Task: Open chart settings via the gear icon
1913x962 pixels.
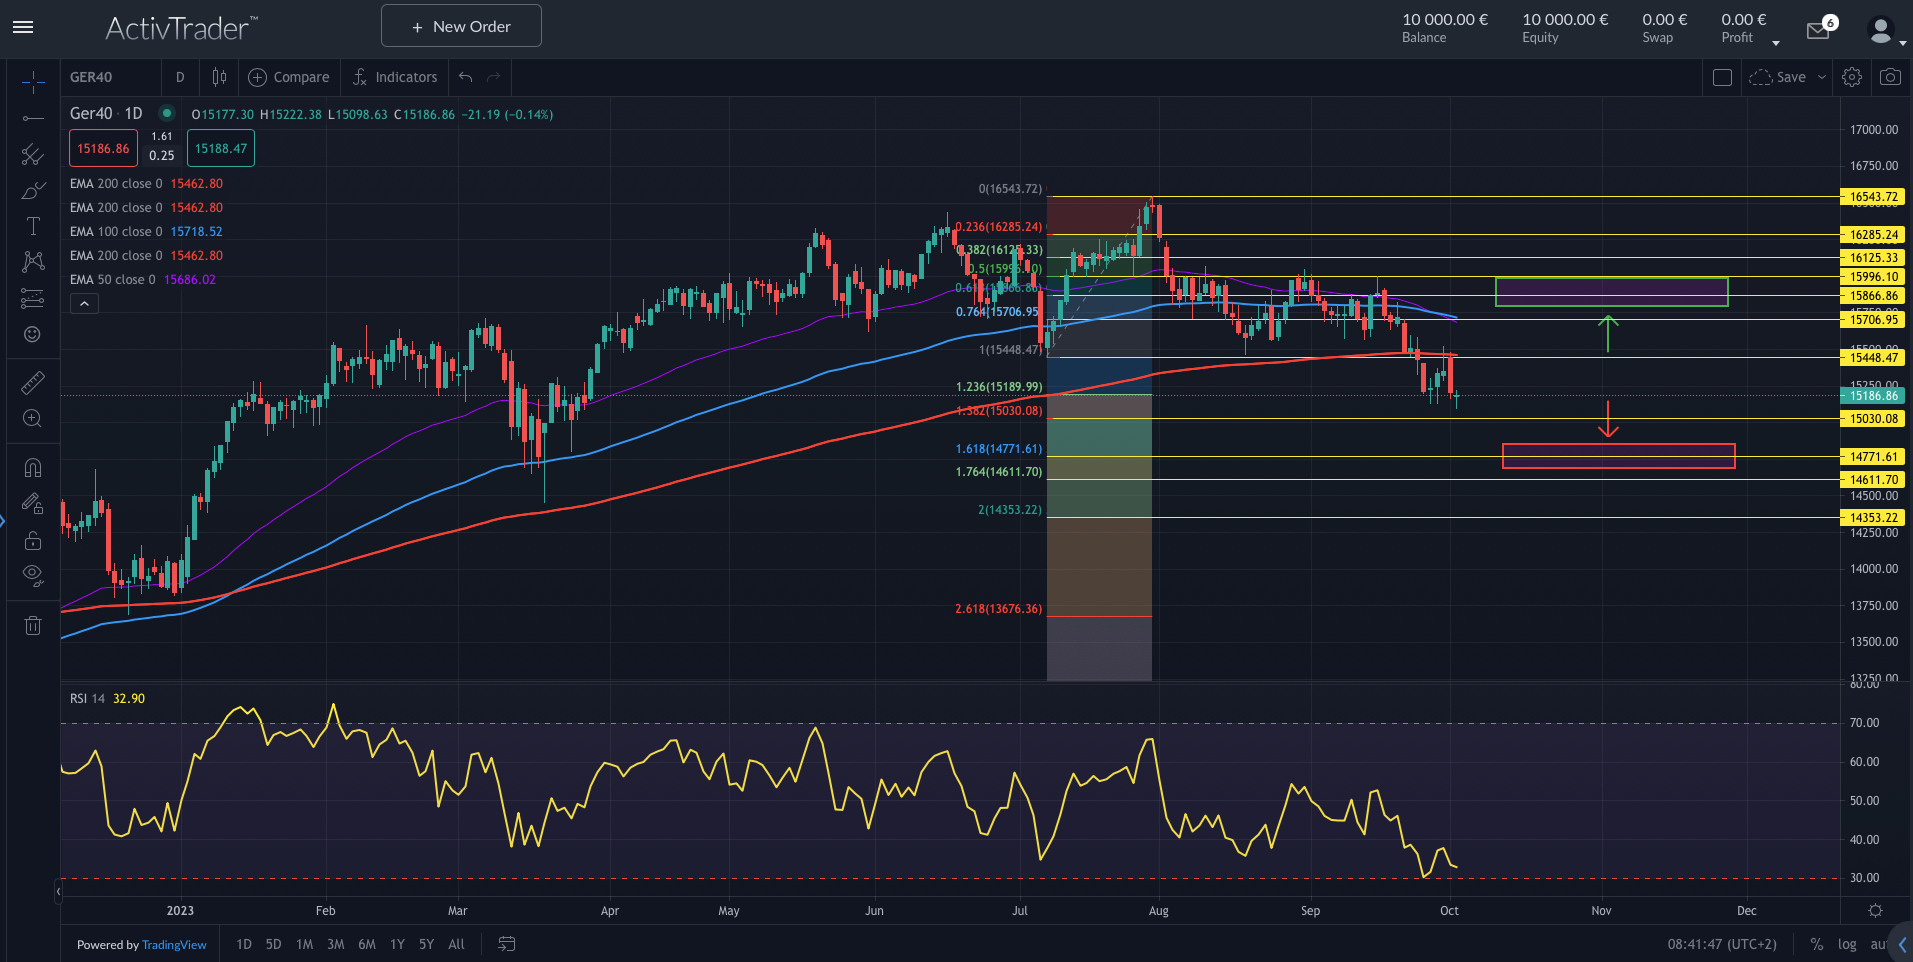Action: click(x=1852, y=76)
